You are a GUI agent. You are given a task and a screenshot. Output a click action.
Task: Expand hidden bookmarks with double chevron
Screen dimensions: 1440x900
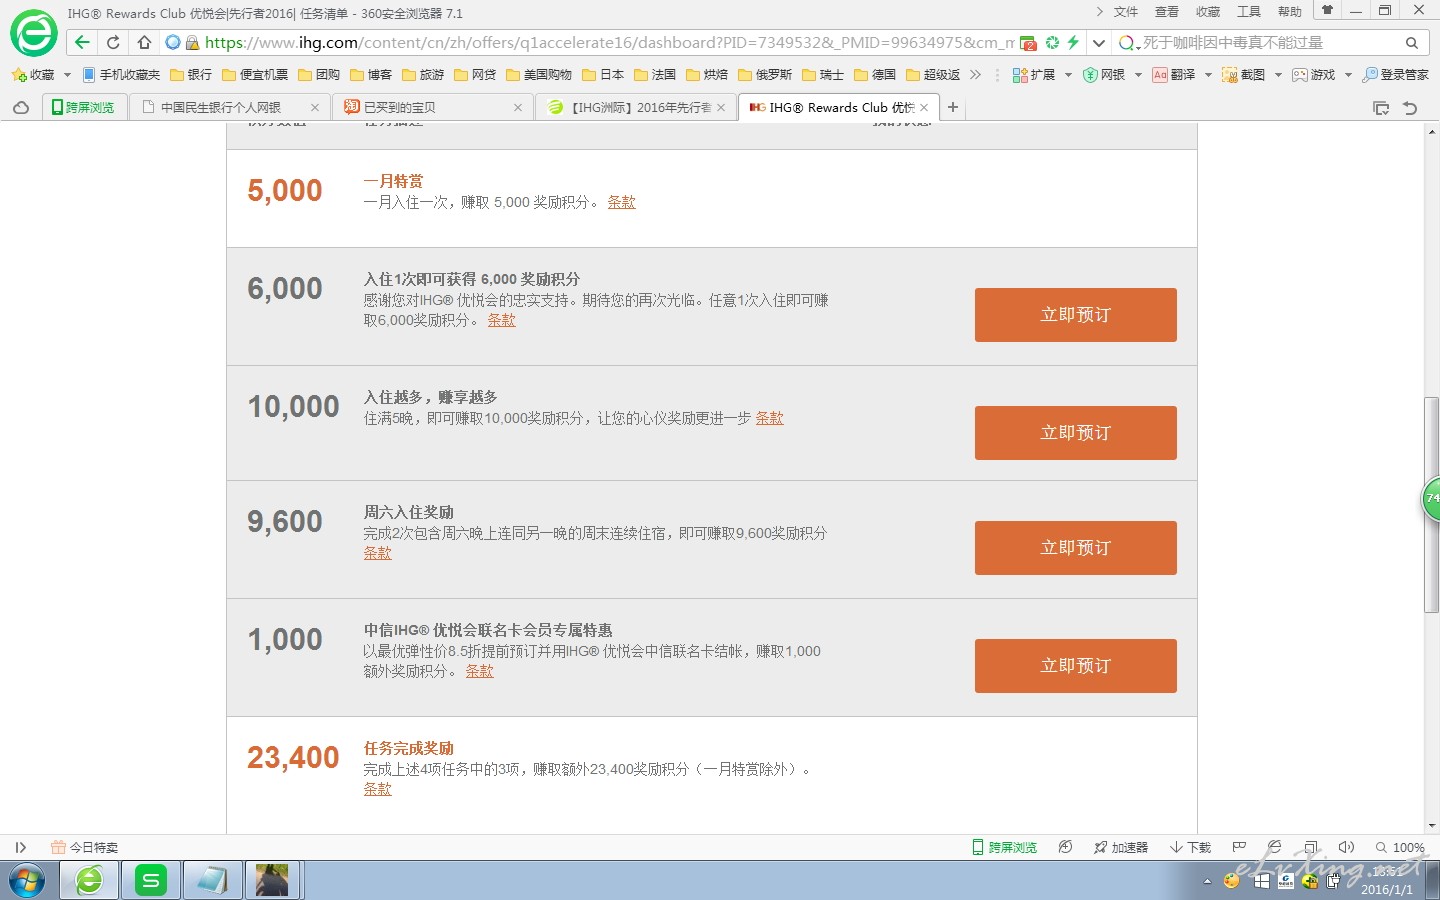[975, 75]
